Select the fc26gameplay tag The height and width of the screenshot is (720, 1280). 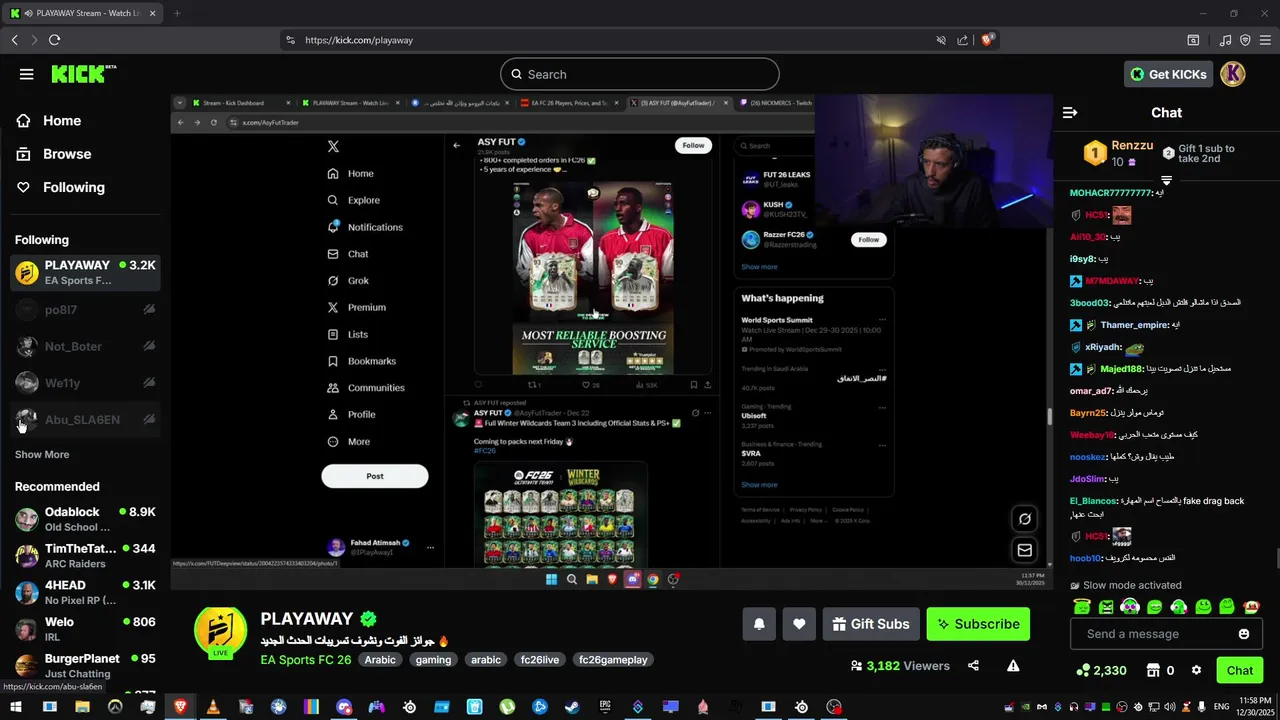(x=613, y=660)
